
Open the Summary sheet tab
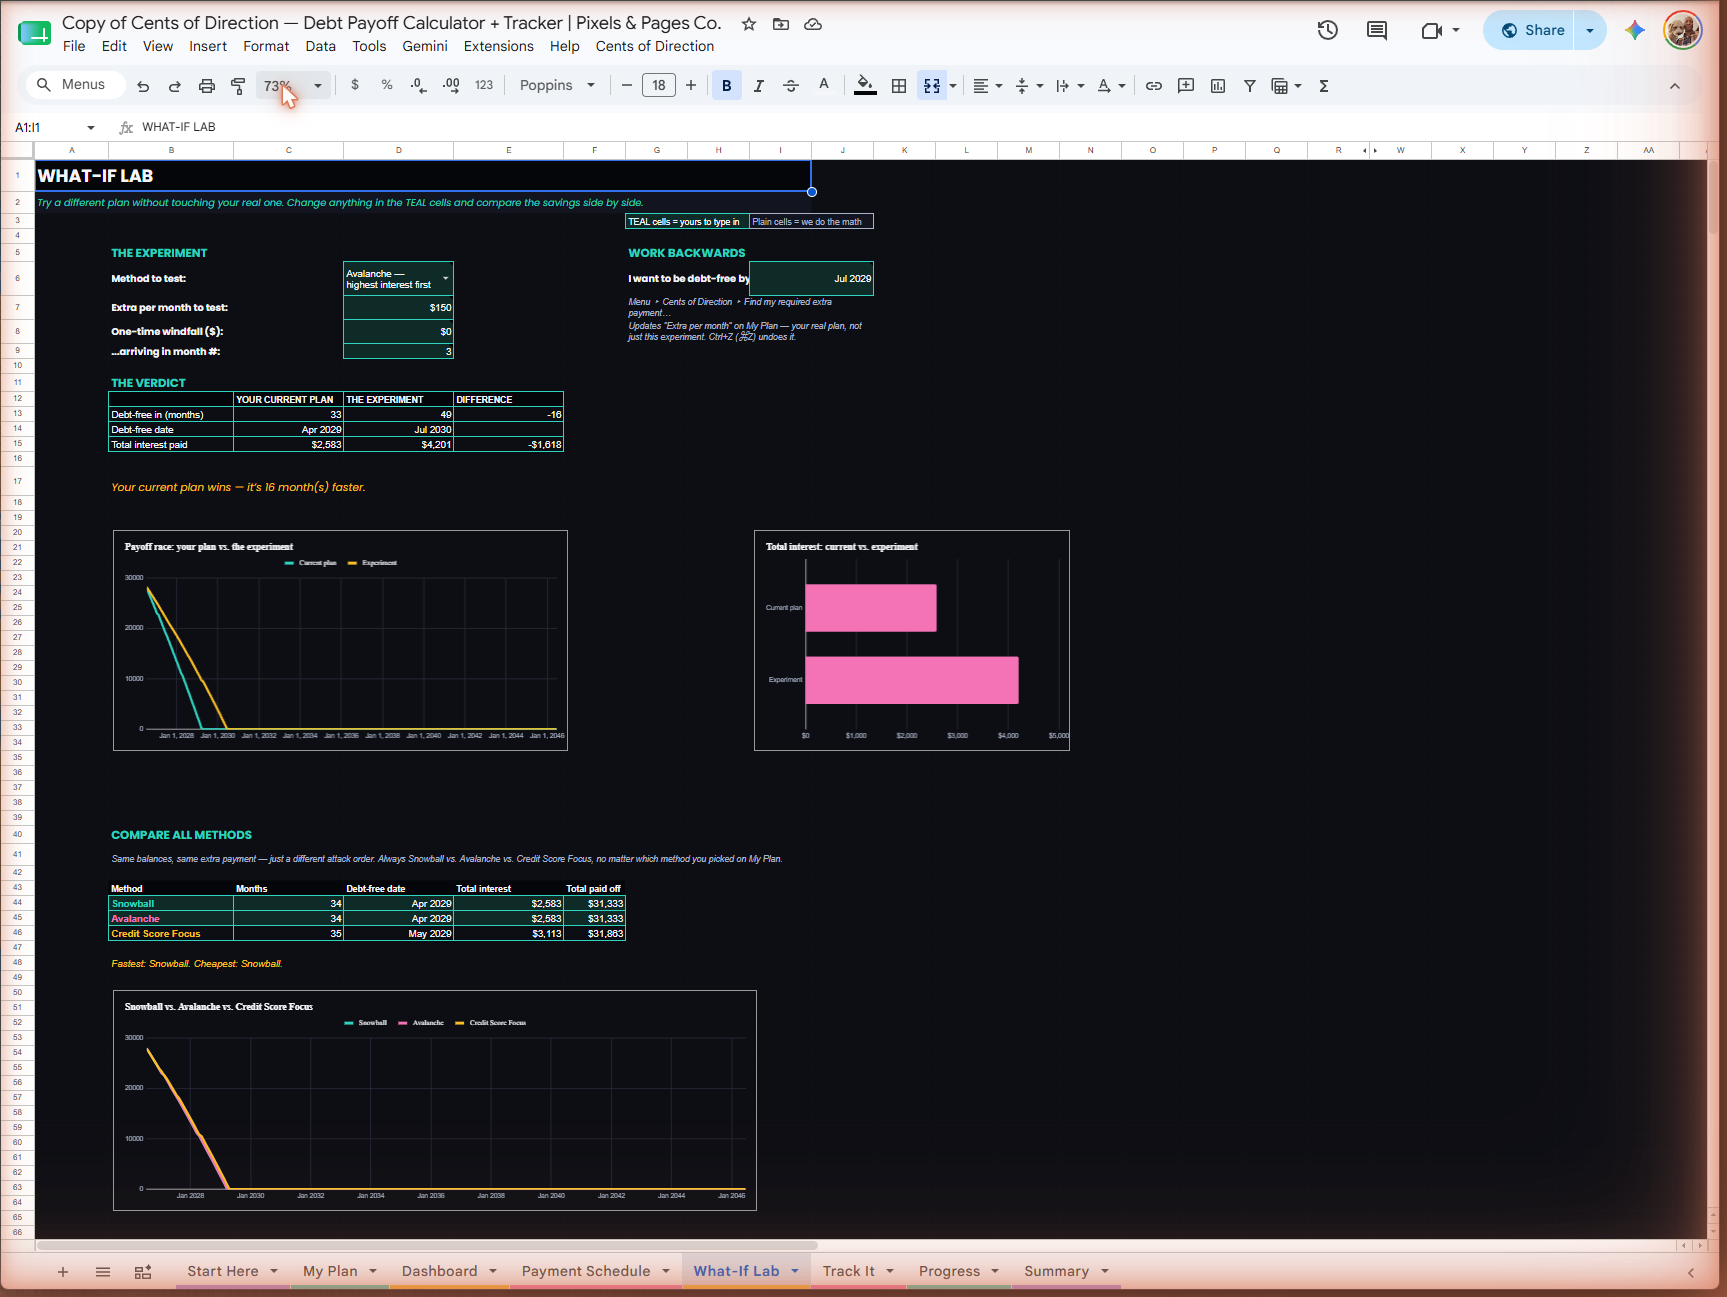tap(1056, 1271)
